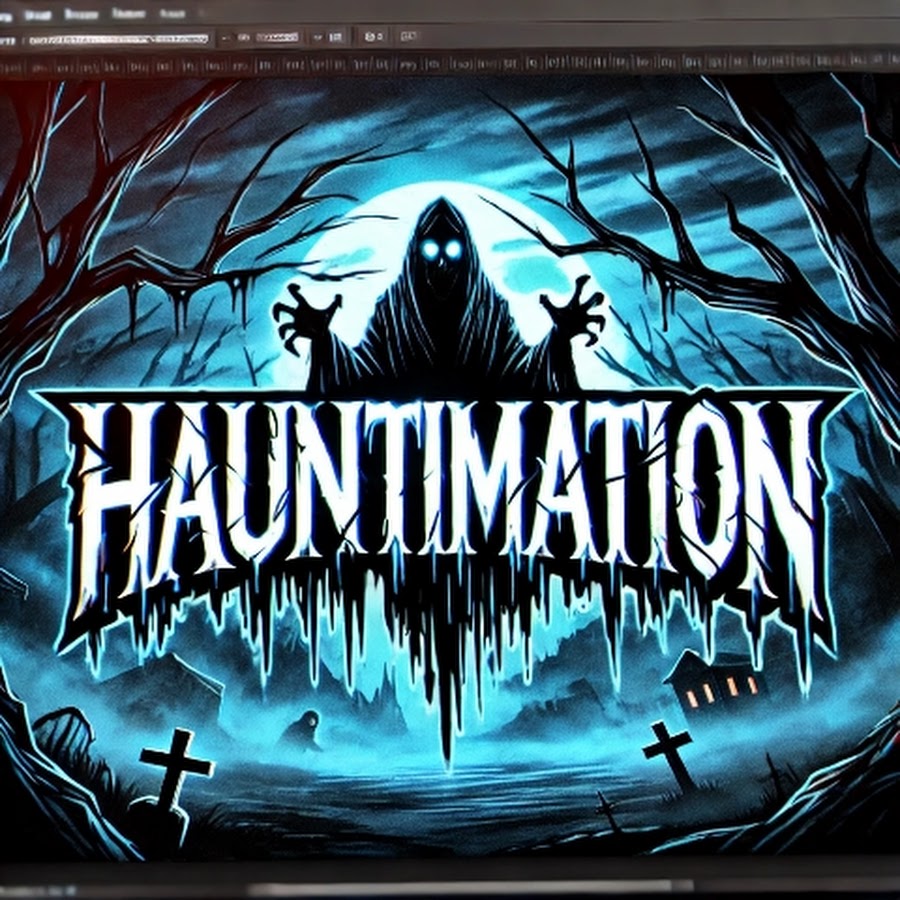Viewport: 900px width, 900px height.
Task: Click the small dash control after the long field
Action: click(227, 38)
